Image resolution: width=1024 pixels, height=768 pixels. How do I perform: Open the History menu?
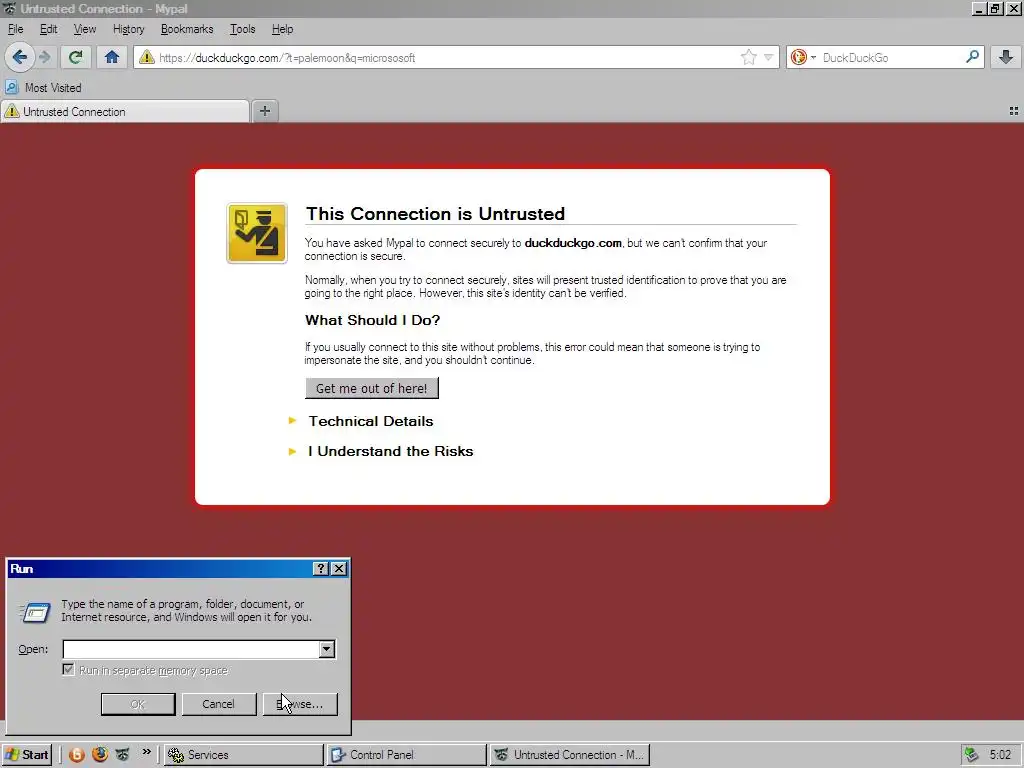pyautogui.click(x=128, y=29)
